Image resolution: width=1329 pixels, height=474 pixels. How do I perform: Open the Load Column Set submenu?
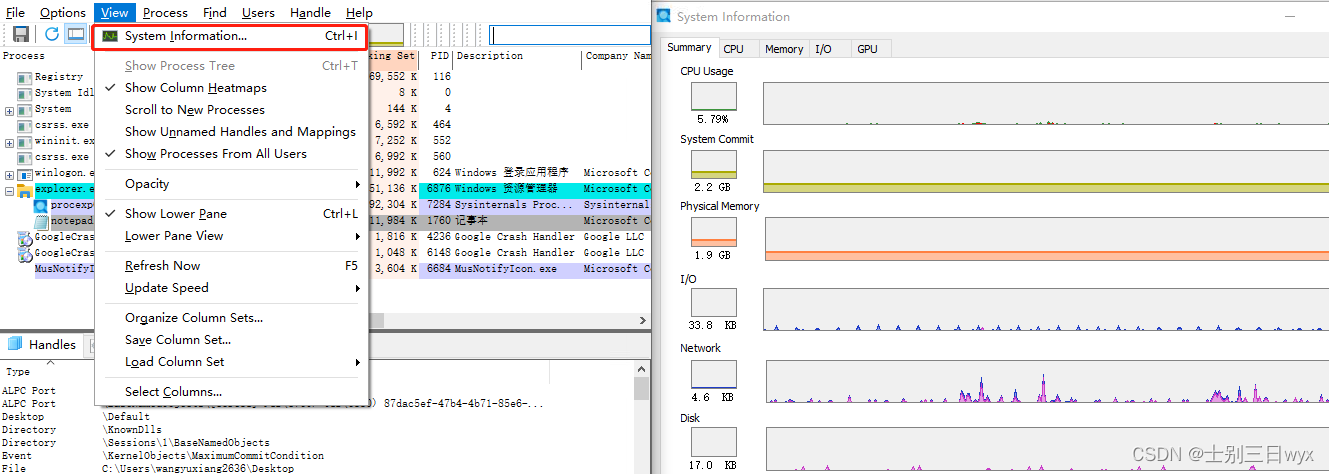pos(232,362)
